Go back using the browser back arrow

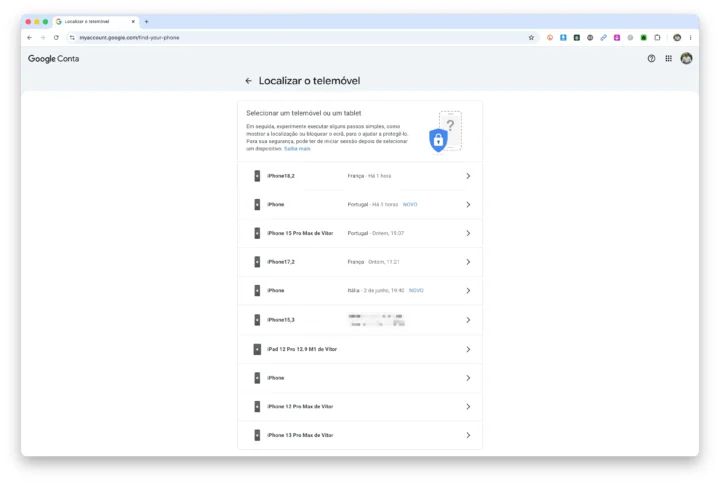pos(29,38)
